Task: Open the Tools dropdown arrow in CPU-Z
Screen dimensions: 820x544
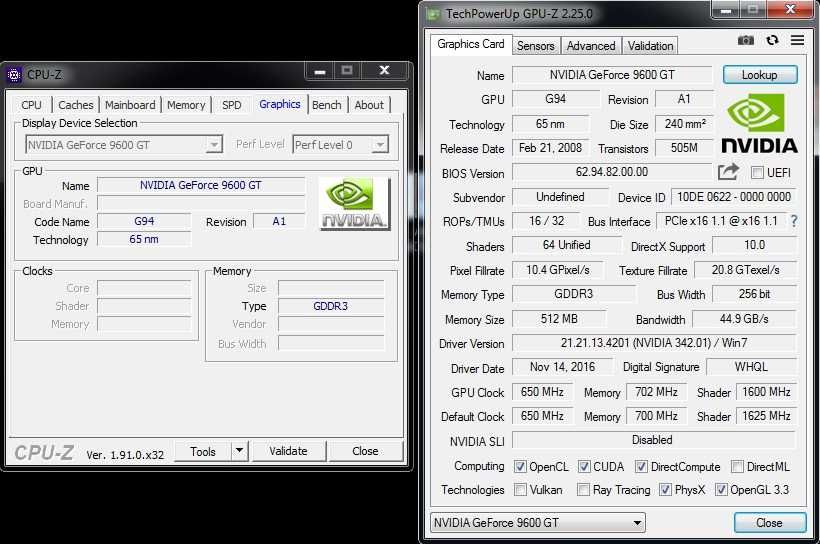Action: click(x=240, y=450)
